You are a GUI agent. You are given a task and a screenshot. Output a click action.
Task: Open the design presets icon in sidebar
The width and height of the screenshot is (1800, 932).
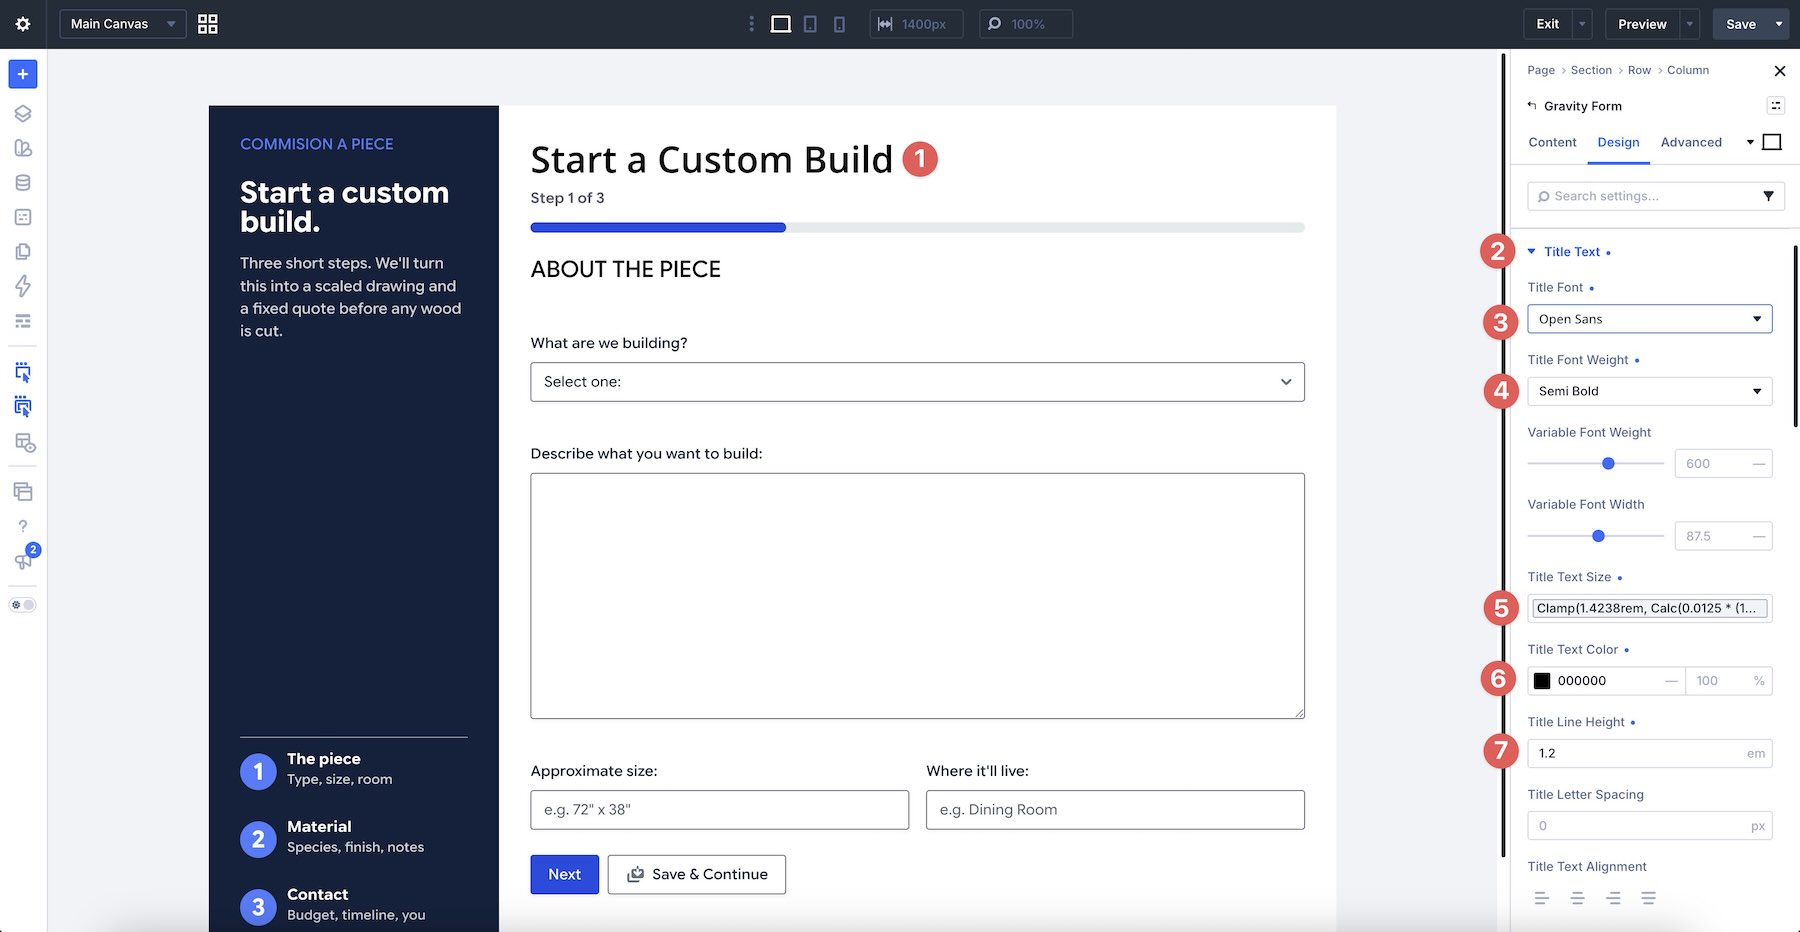pos(23,148)
